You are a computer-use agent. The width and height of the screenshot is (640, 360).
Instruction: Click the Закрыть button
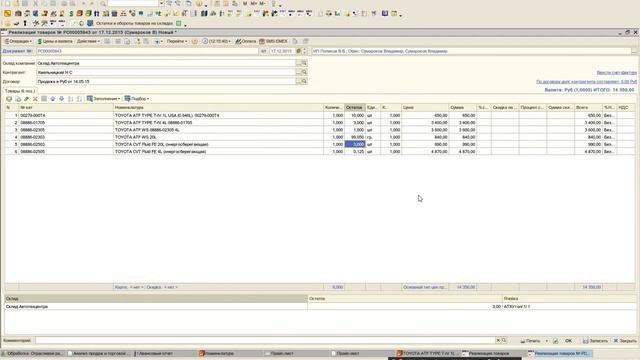pos(625,340)
